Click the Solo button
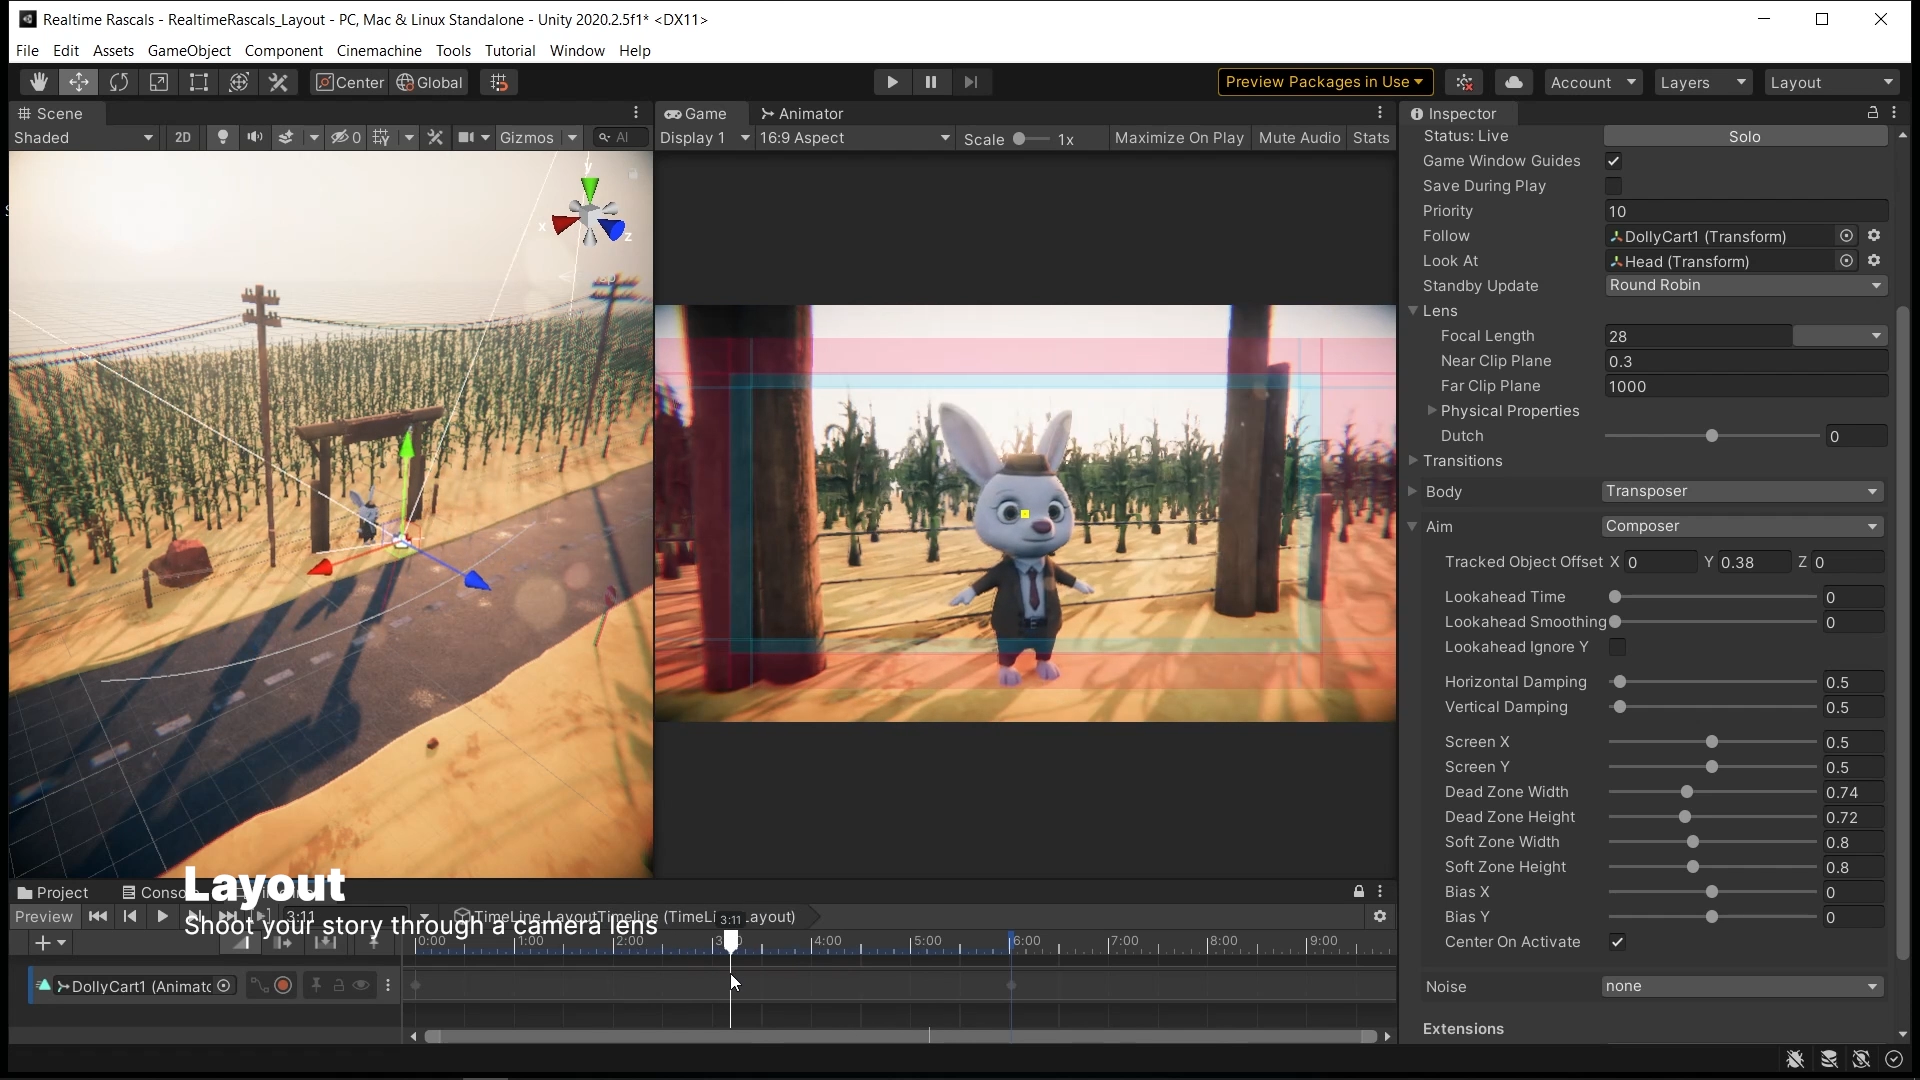 click(x=1744, y=136)
